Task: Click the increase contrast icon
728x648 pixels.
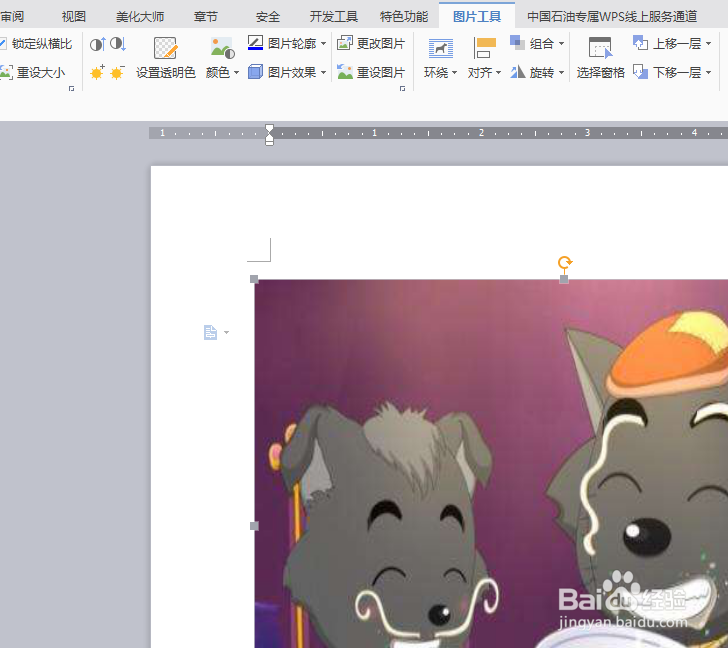Action: pos(98,44)
